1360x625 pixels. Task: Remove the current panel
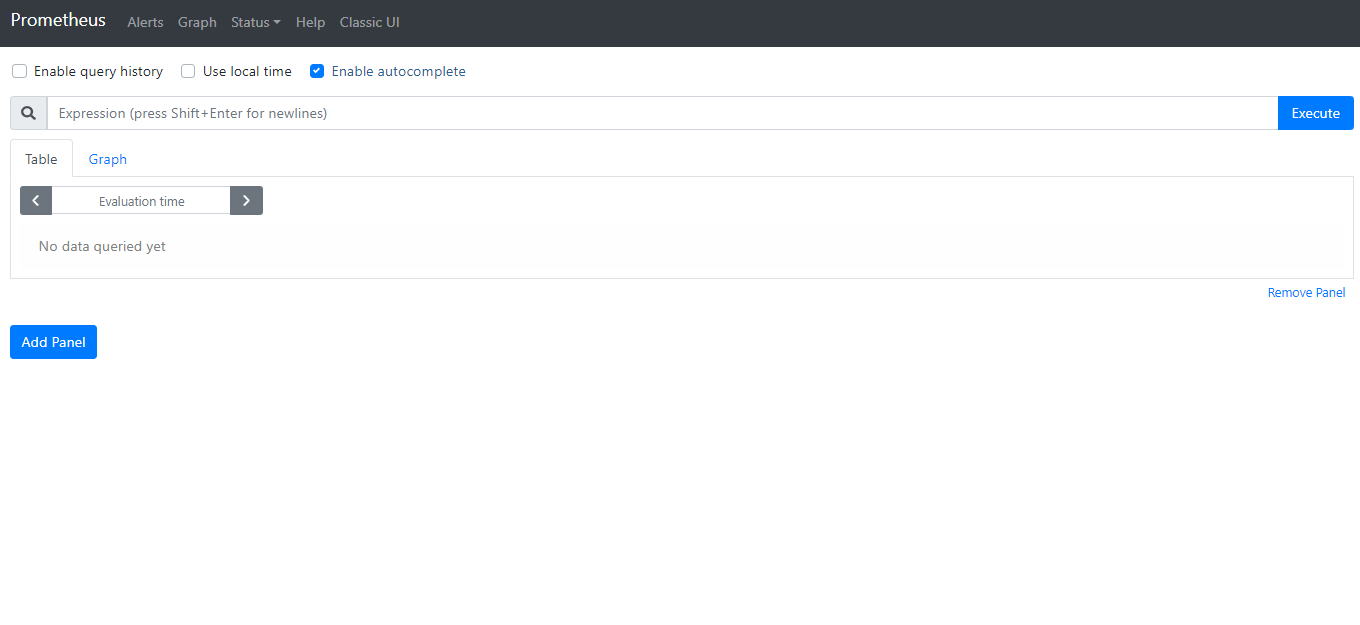click(x=1306, y=292)
